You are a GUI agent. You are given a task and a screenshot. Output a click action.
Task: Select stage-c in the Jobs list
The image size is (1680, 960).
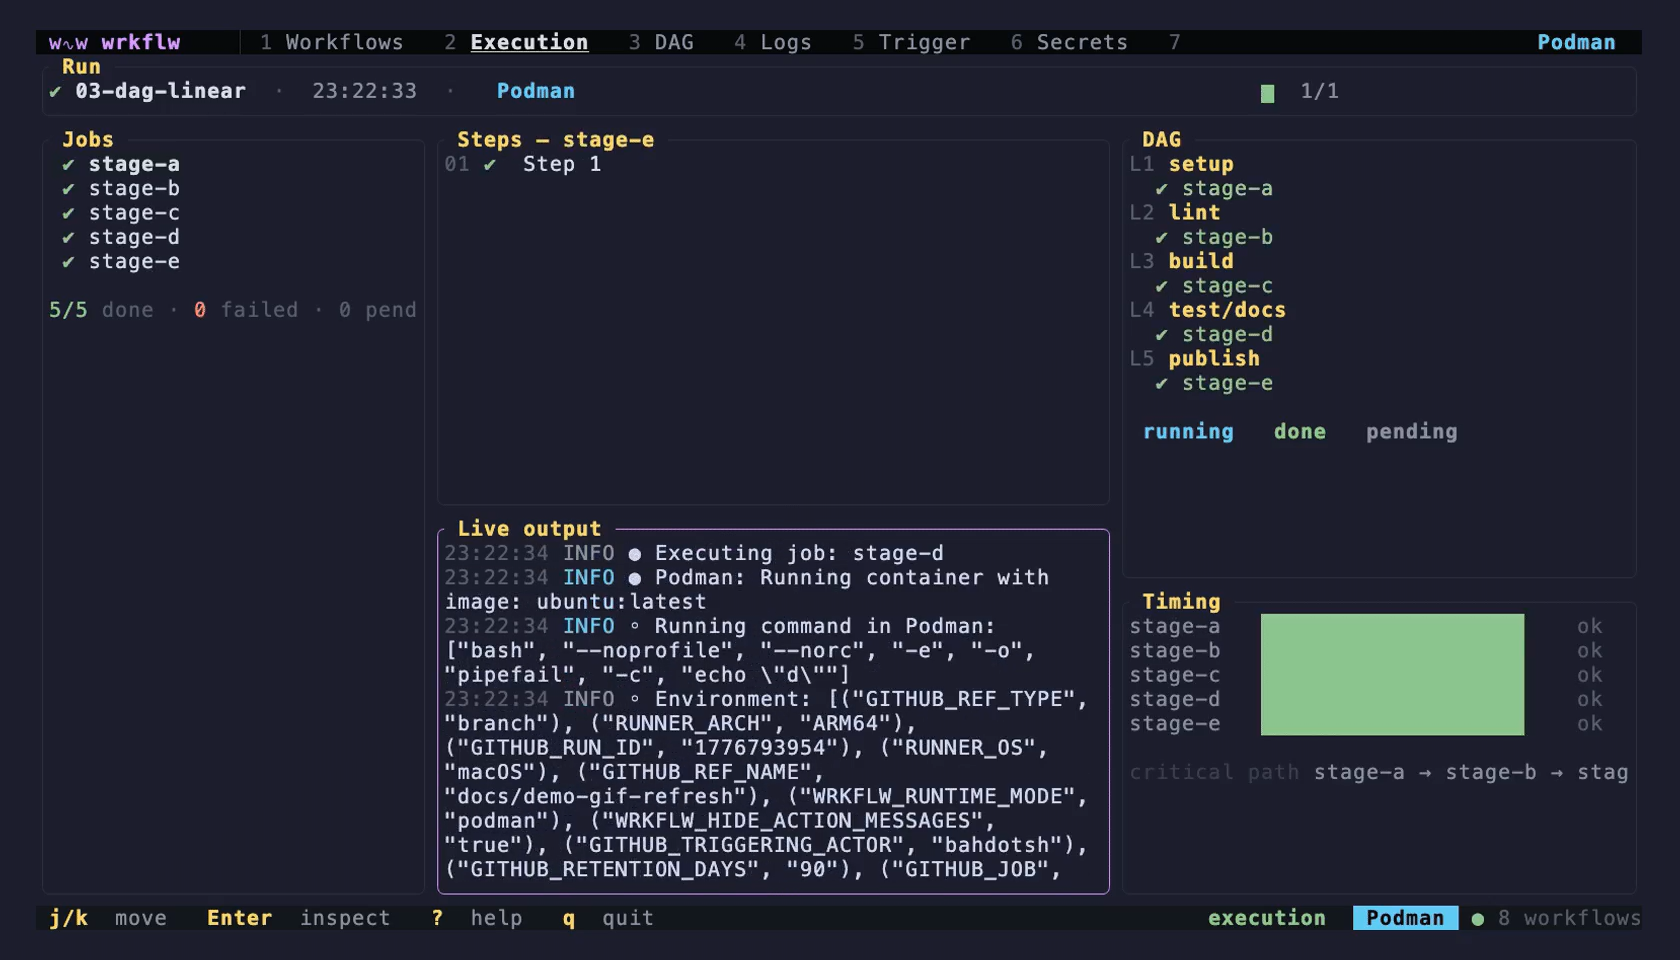[x=134, y=213]
